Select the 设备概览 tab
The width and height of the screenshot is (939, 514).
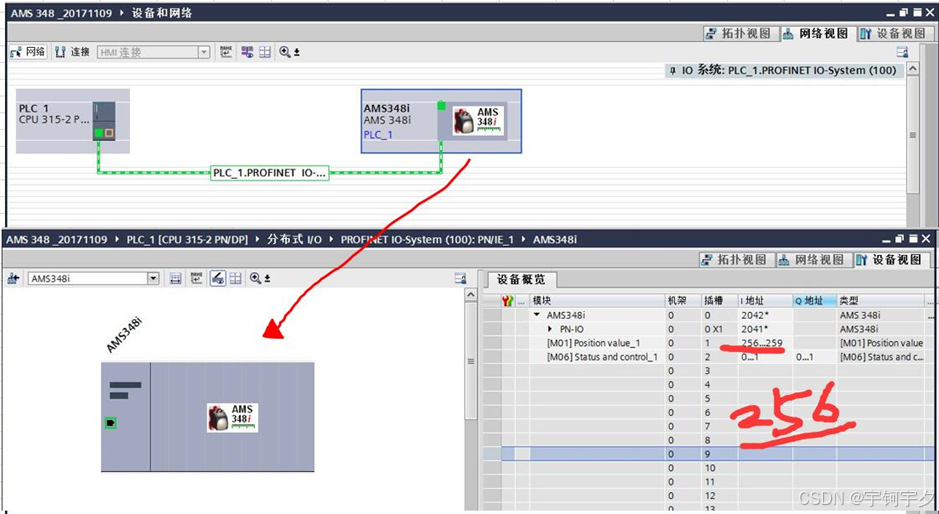coord(520,280)
